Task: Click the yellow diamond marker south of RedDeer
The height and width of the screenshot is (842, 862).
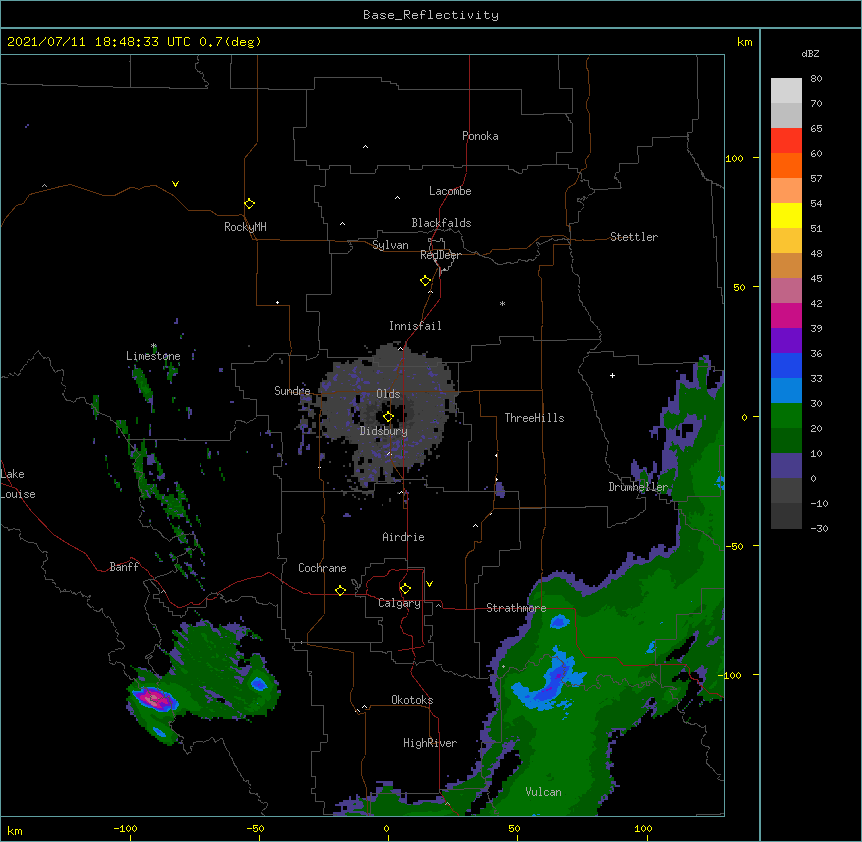Action: [x=426, y=281]
